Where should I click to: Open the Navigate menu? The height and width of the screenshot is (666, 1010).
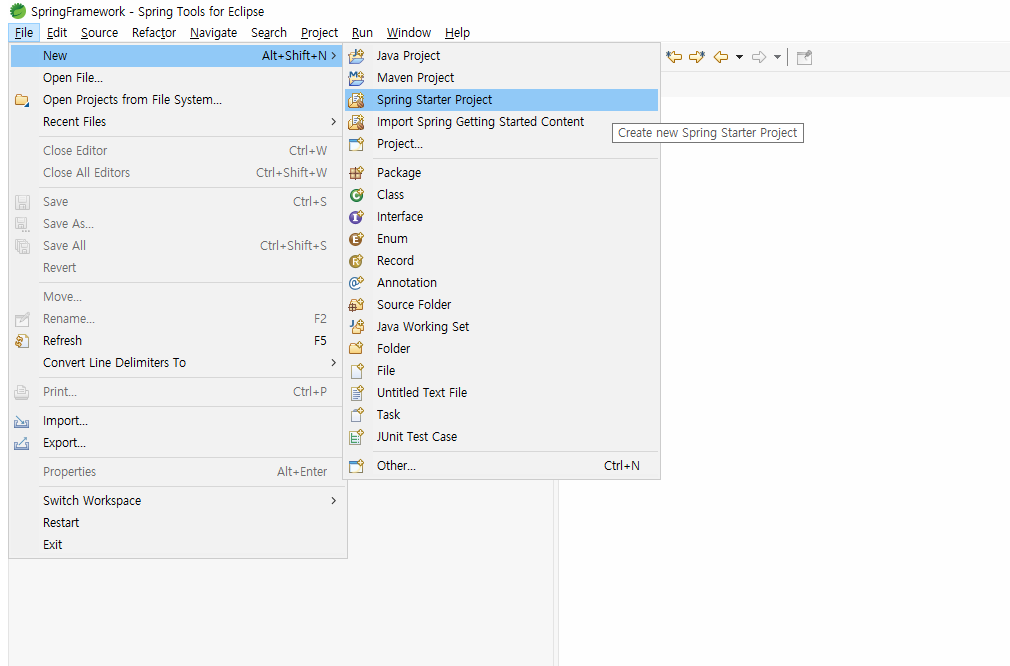point(213,33)
